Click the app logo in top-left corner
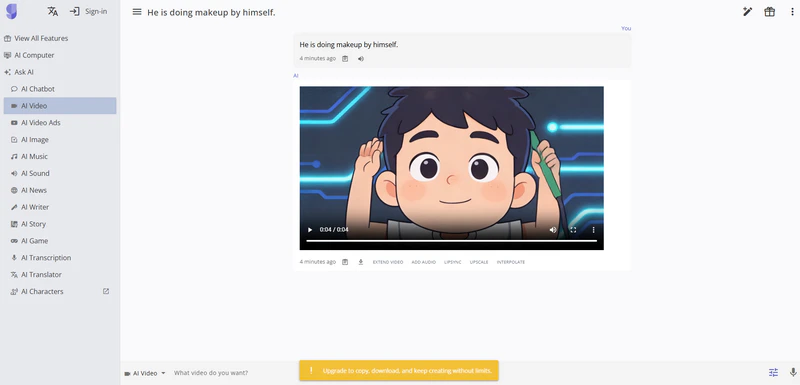800x385 pixels. pos(11,11)
